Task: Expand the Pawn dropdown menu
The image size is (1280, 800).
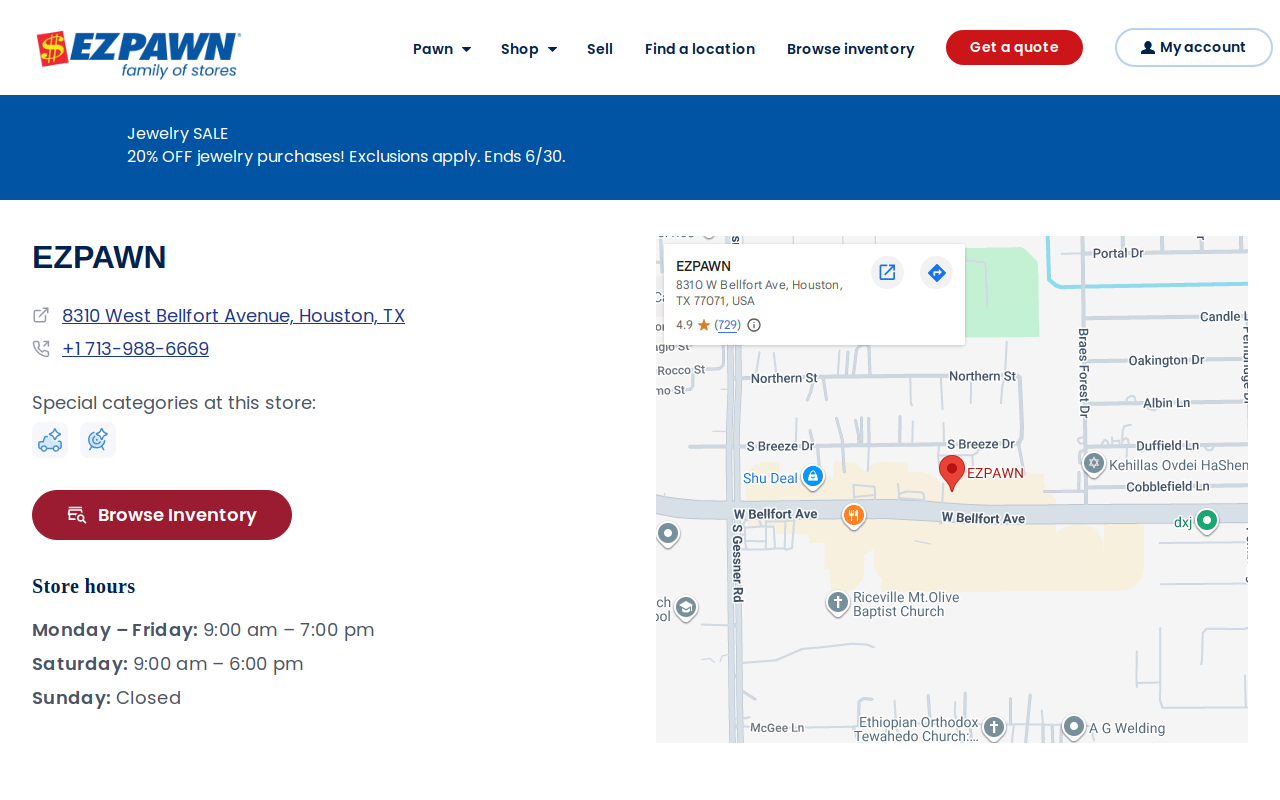Action: click(442, 49)
